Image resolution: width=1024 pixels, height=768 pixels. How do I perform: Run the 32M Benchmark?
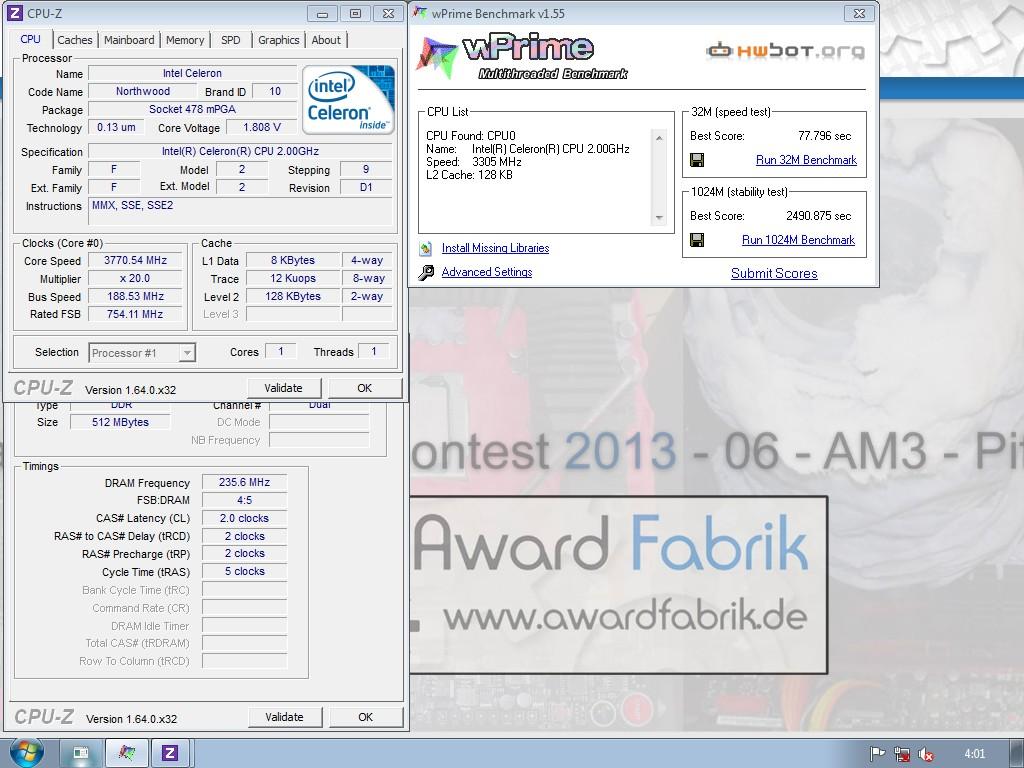(x=806, y=160)
